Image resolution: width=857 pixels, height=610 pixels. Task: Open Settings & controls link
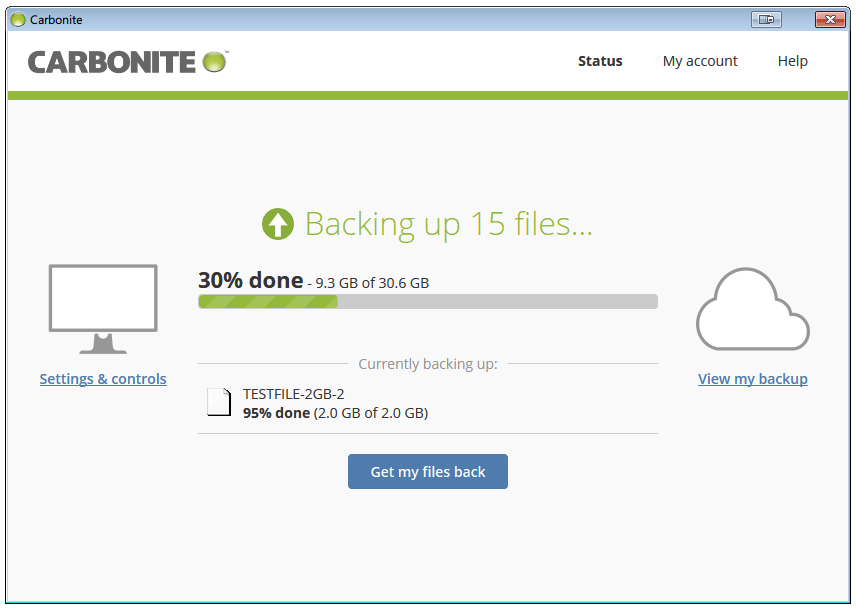click(x=103, y=379)
